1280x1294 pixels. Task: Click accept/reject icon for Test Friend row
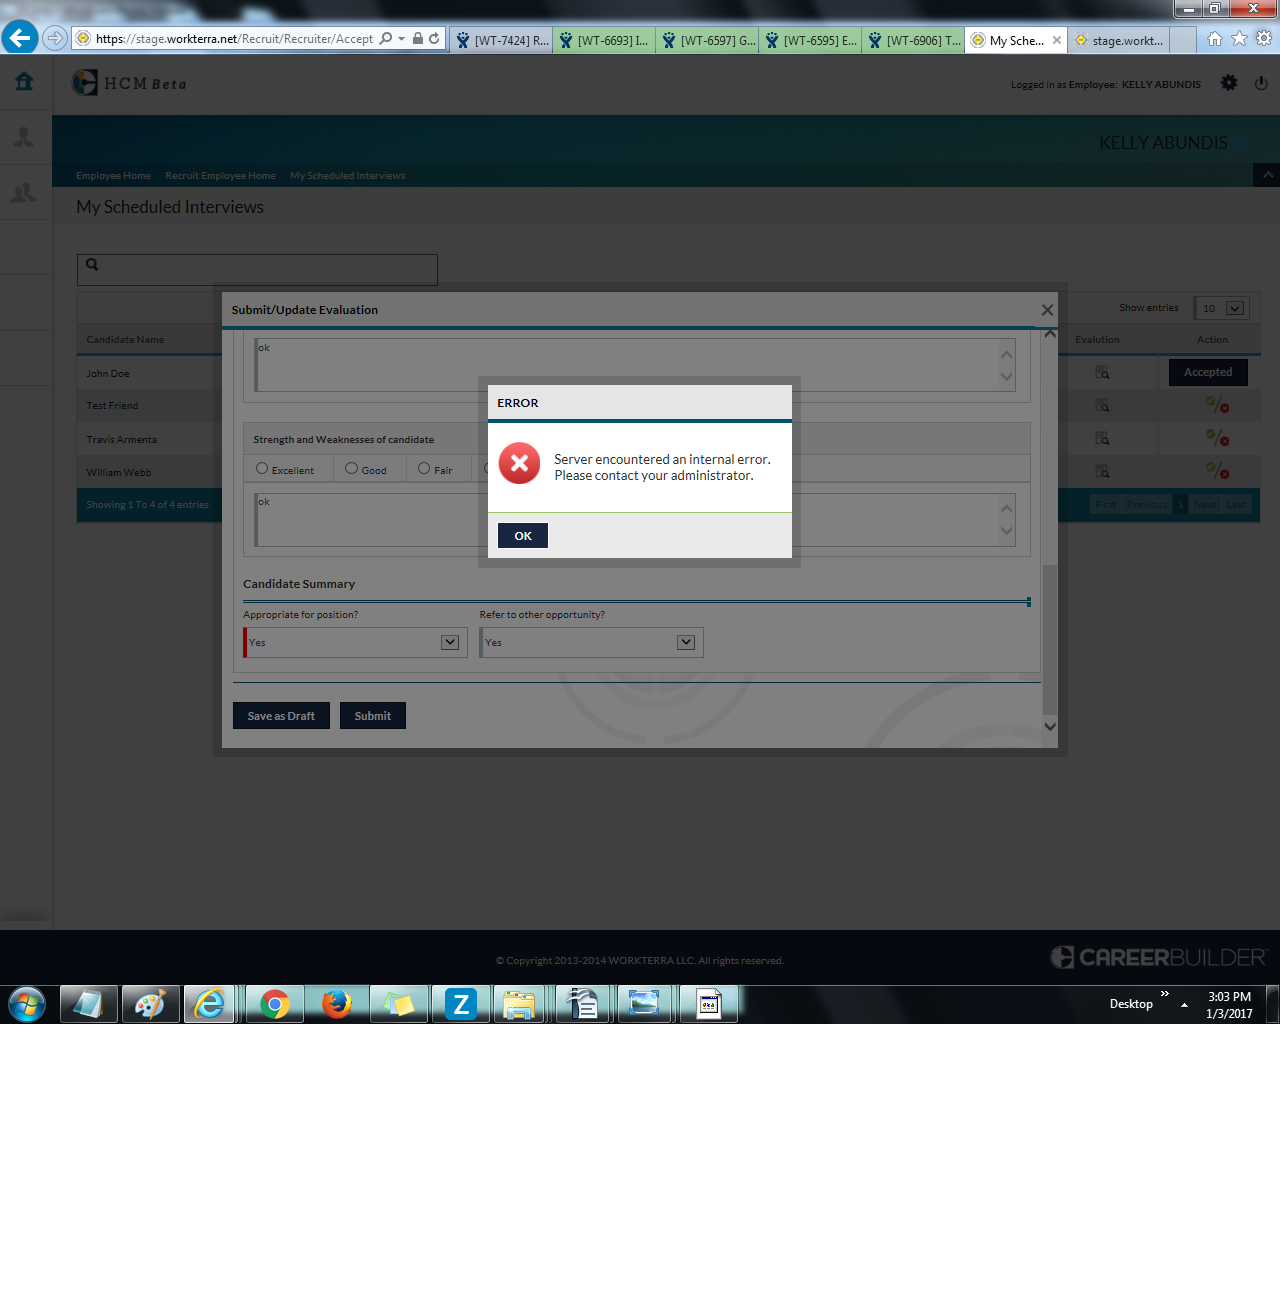pyautogui.click(x=1216, y=405)
